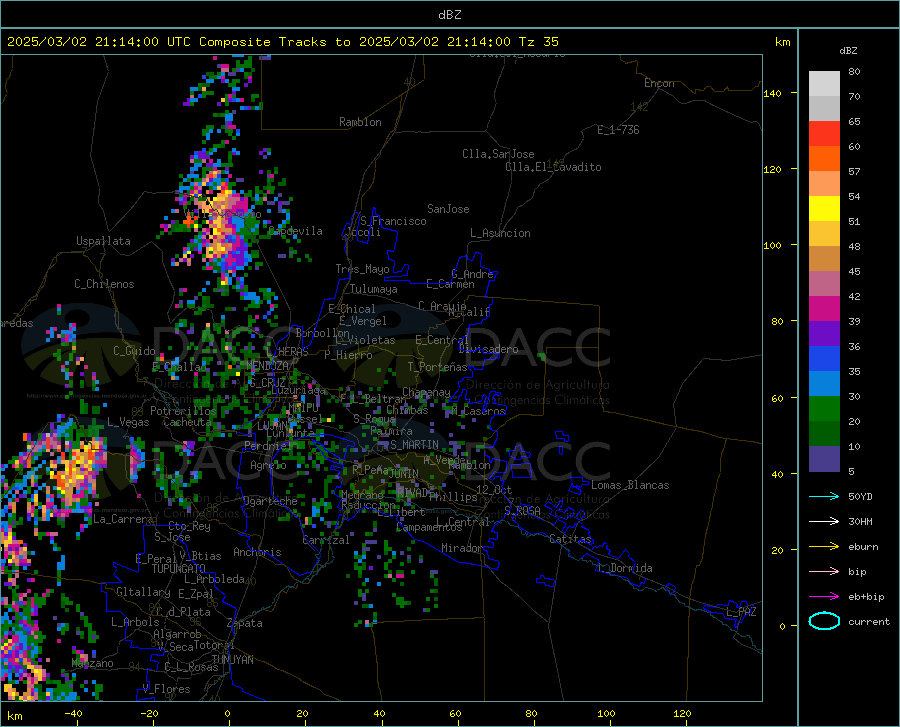This screenshot has height=727, width=900.
Task: Click the 100 km tick on vertical axis
Action: (772, 245)
